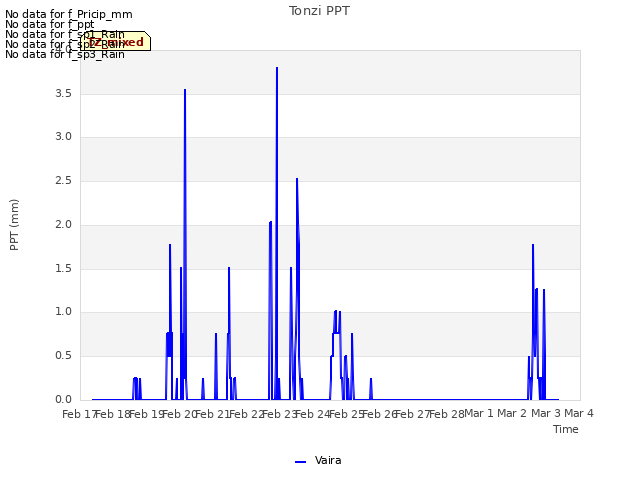640x480 pixels.
Task: Click the 3.5 mm peak near Feb 20
Action: click(185, 90)
